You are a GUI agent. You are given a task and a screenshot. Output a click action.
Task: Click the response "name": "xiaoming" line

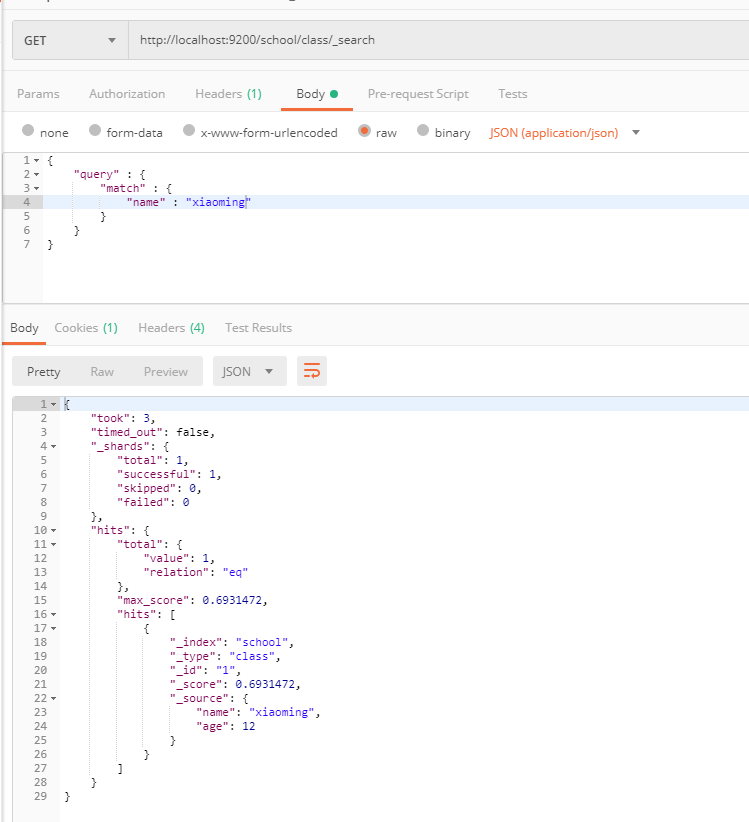258,712
